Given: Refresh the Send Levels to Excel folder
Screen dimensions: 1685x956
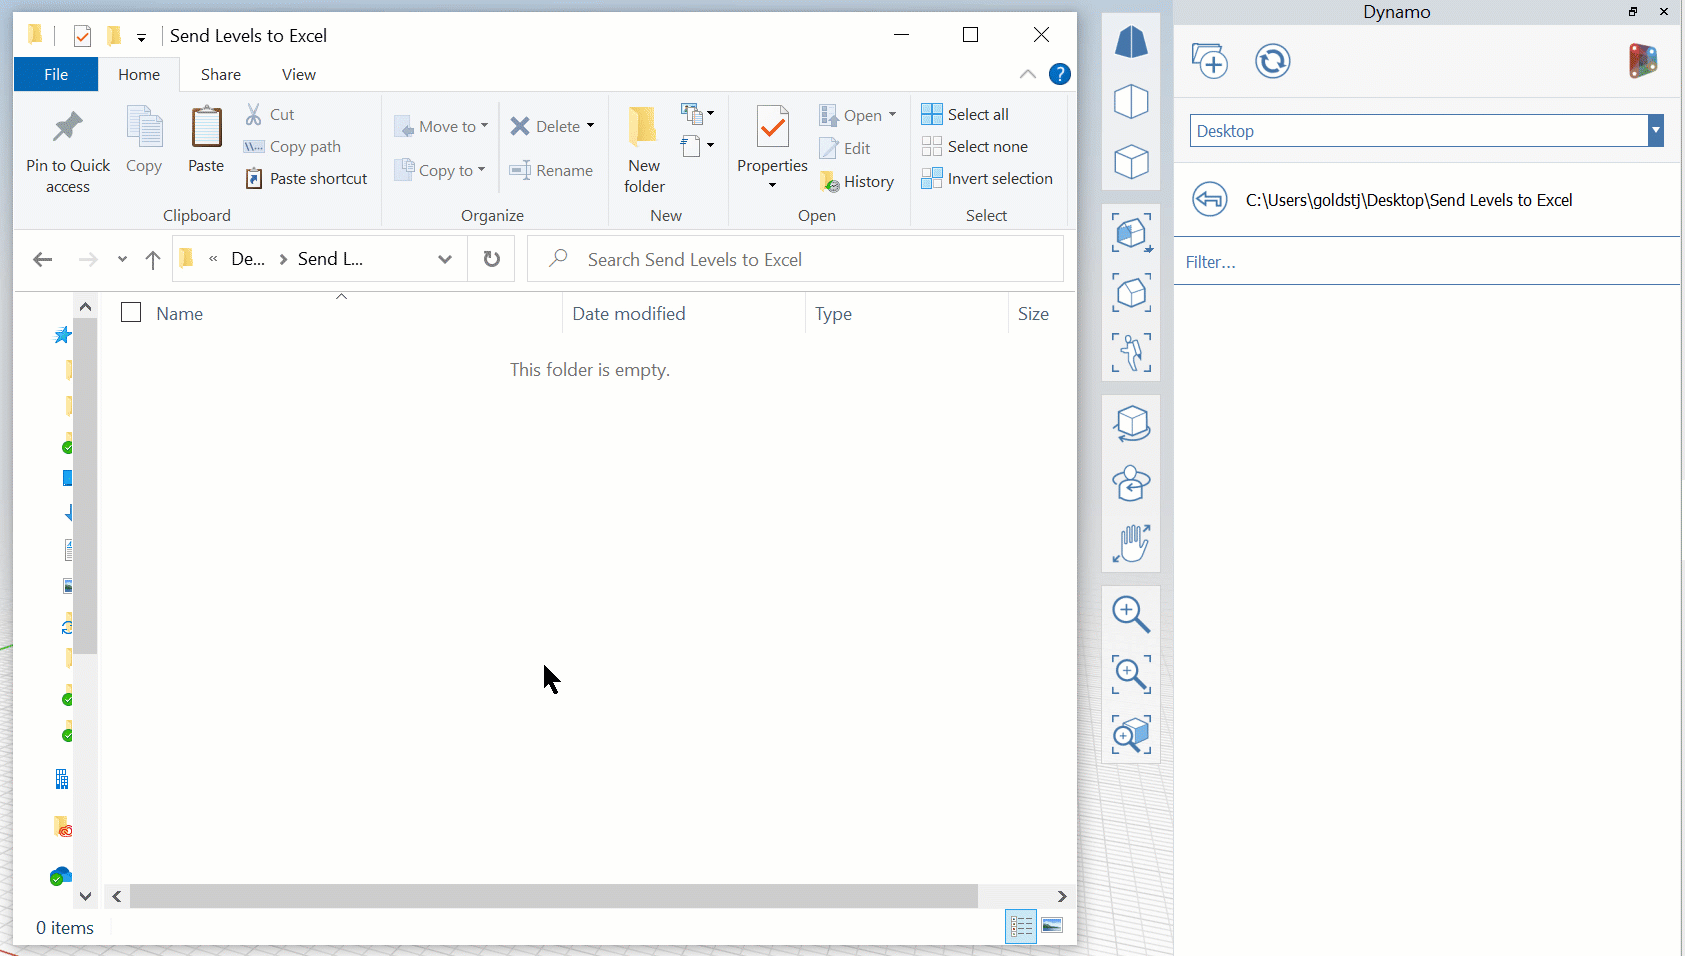Looking at the screenshot, I should click(x=491, y=259).
